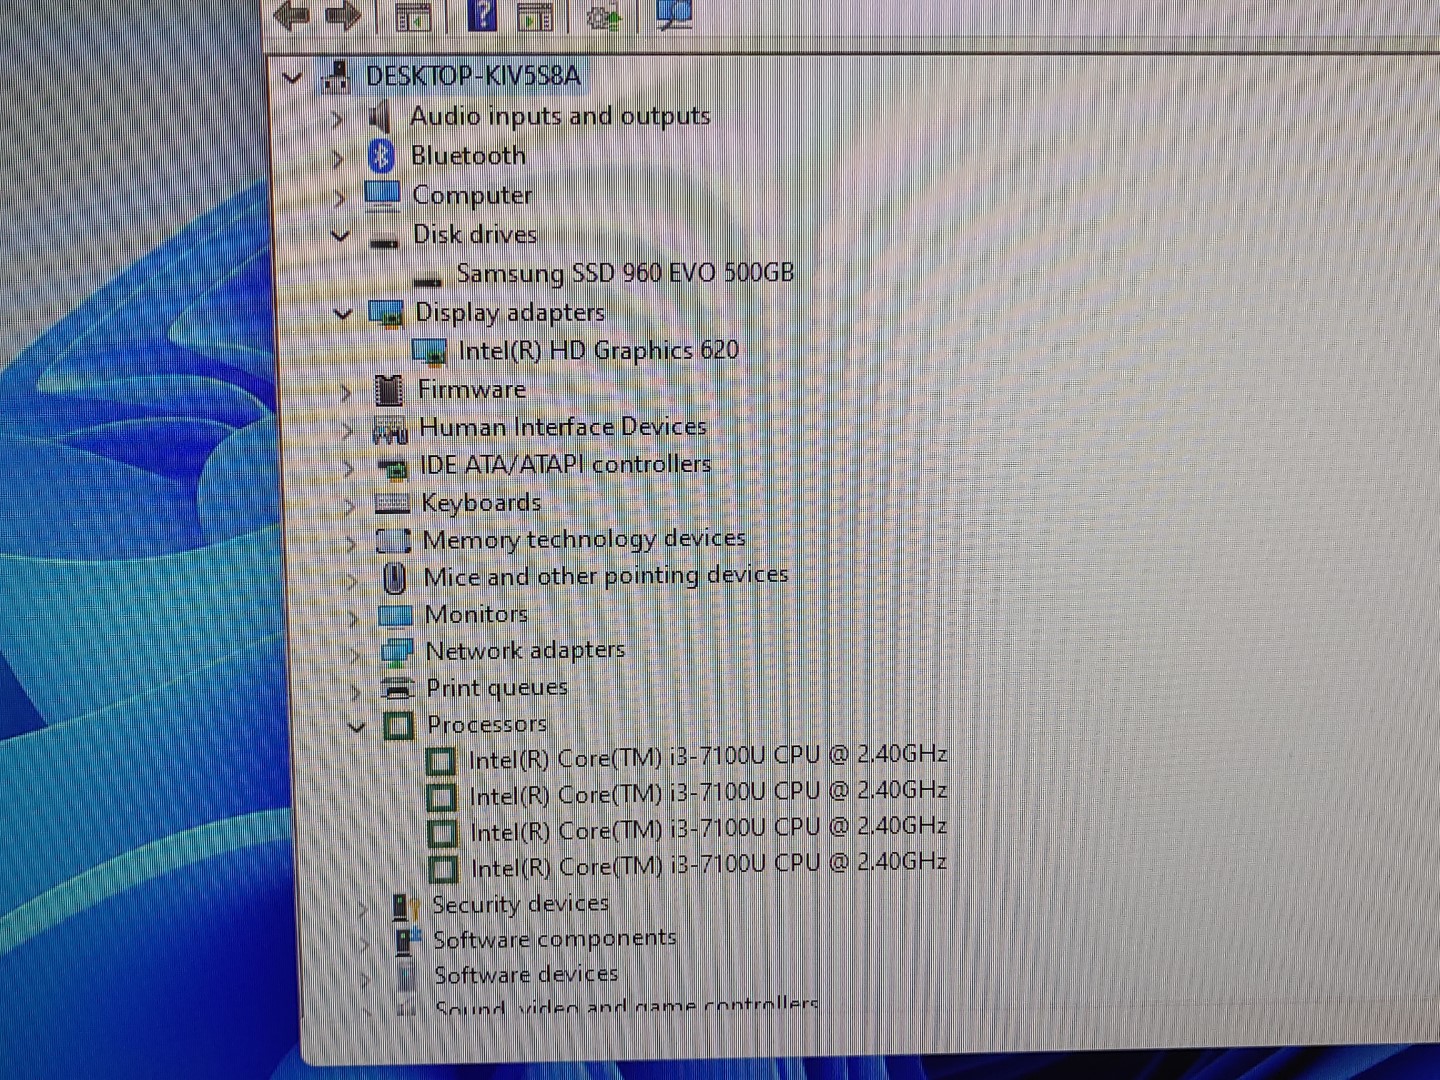Select the third i3-7100U processor entry
The width and height of the screenshot is (1440, 1080).
click(x=709, y=829)
